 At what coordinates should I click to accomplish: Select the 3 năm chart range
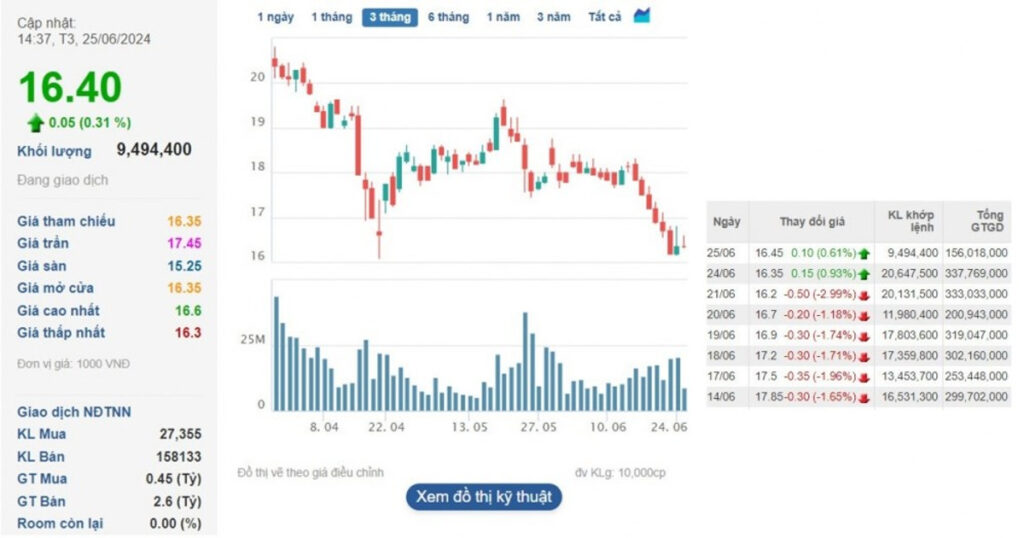pos(553,17)
